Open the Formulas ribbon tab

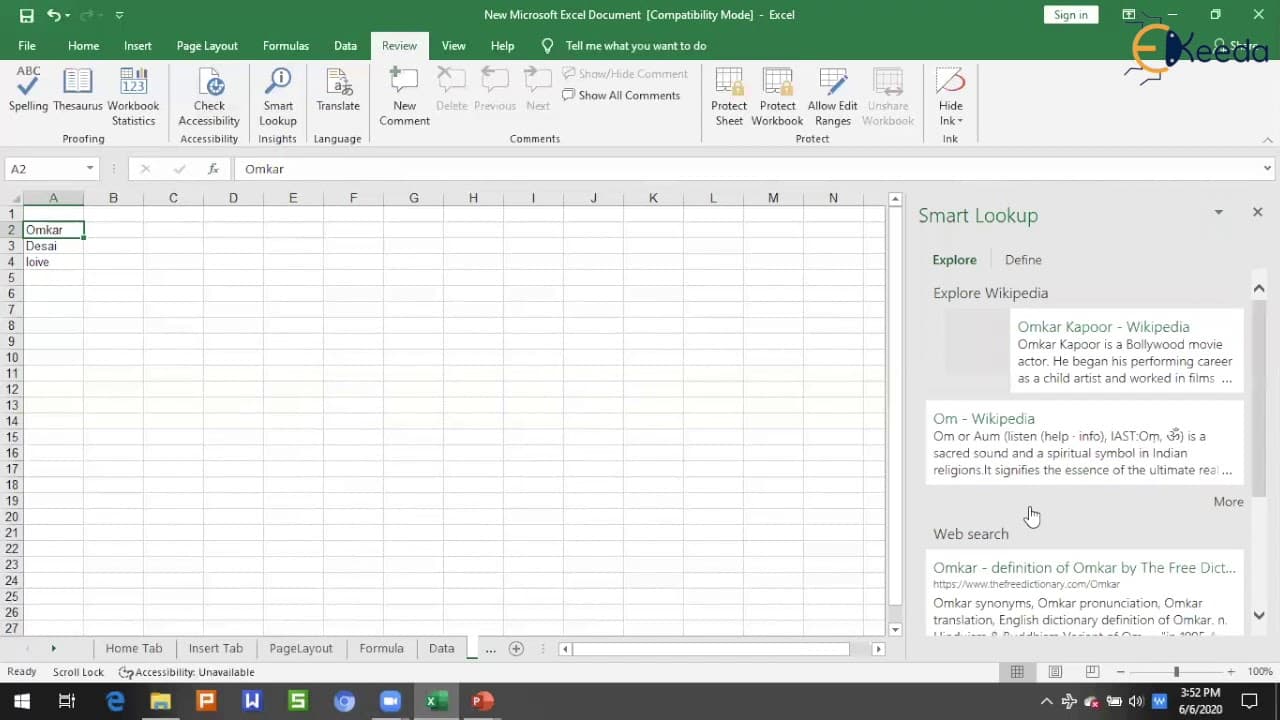pos(286,46)
